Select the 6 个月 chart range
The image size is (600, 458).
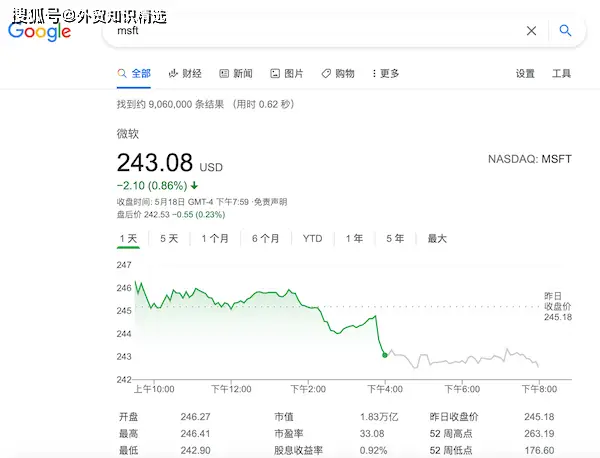coord(266,239)
